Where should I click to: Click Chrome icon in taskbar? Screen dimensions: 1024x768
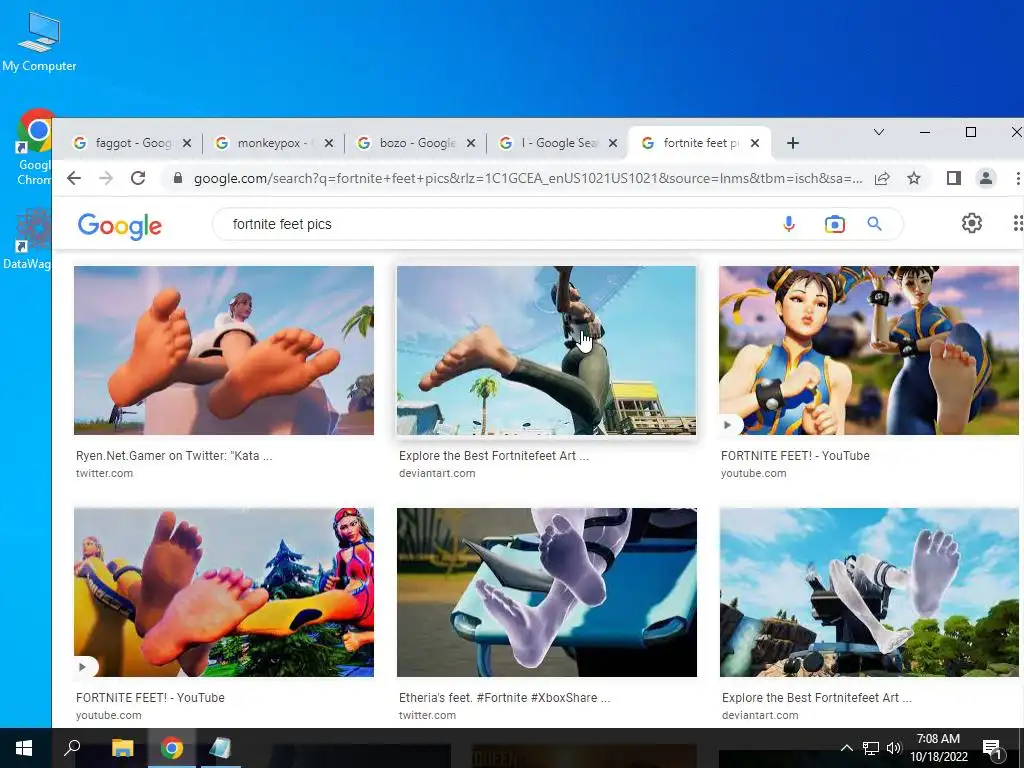click(172, 748)
